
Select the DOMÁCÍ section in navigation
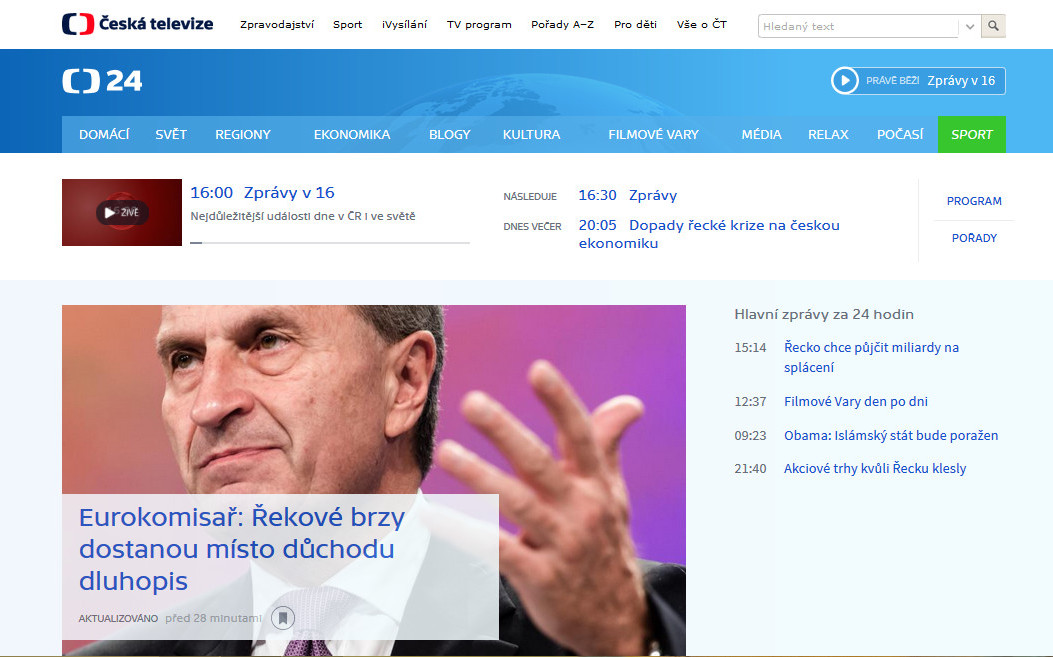103,134
